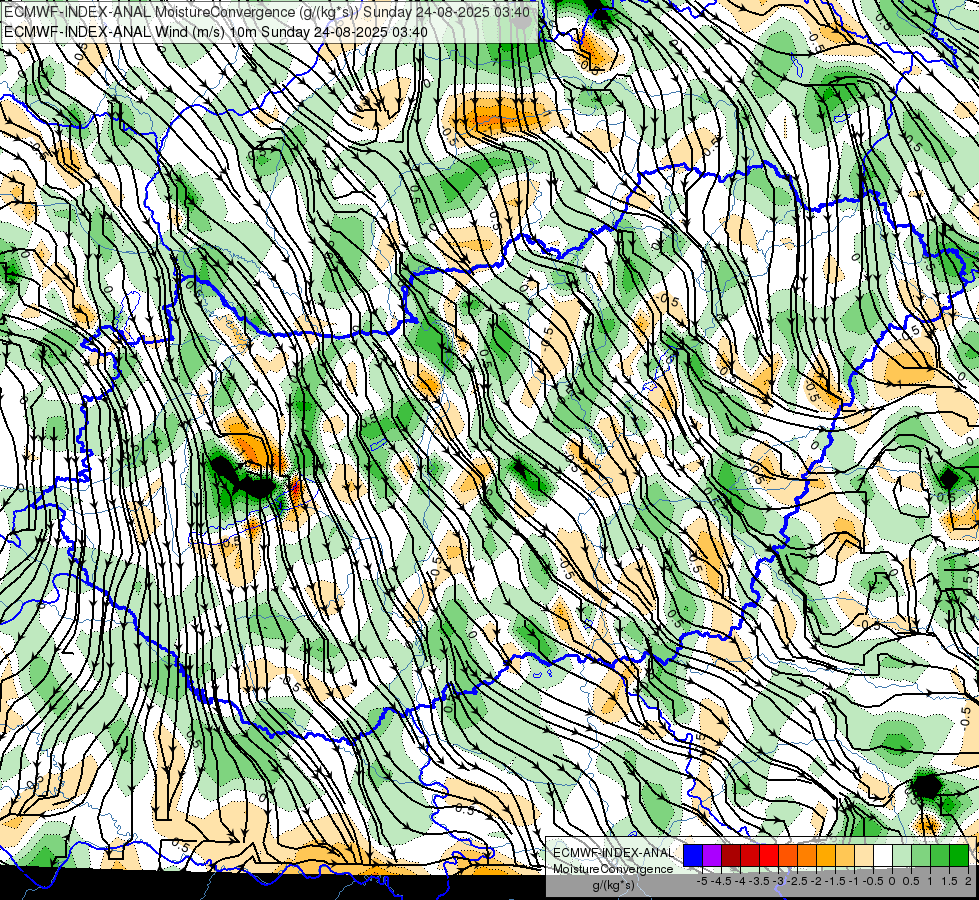Click ECMWF-INDEX-ANAL text in the legend box
The height and width of the screenshot is (900, 979).
[x=613, y=853]
